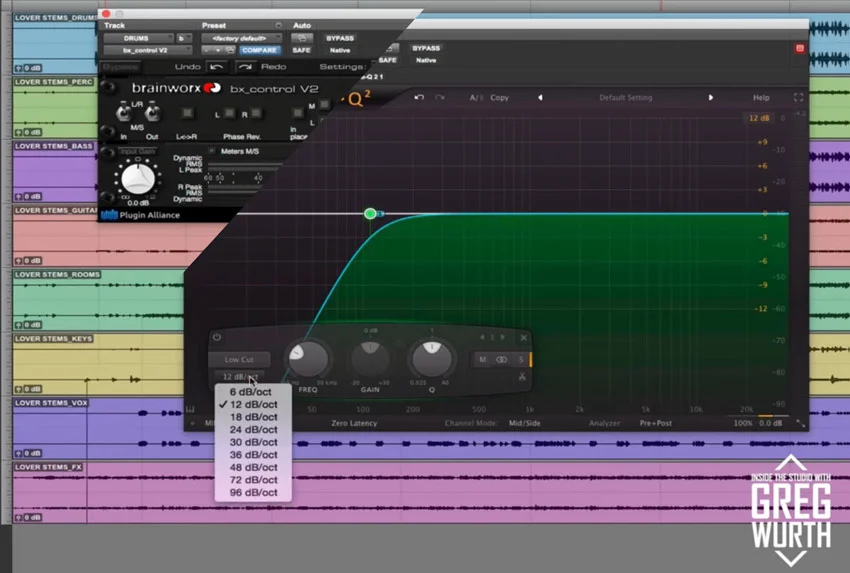Select 96 dB/oct from slope menu

click(x=253, y=492)
